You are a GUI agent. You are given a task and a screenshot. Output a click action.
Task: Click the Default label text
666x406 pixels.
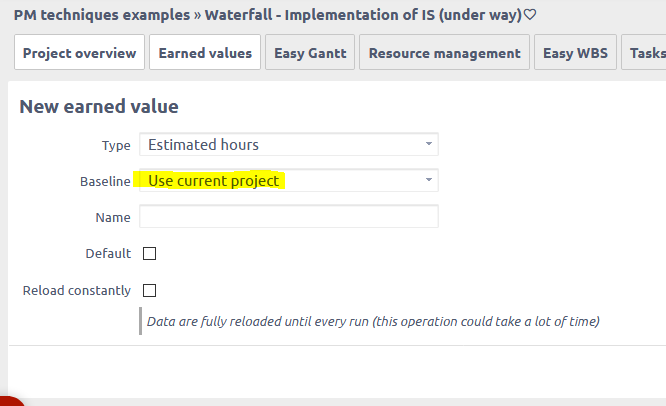(108, 254)
